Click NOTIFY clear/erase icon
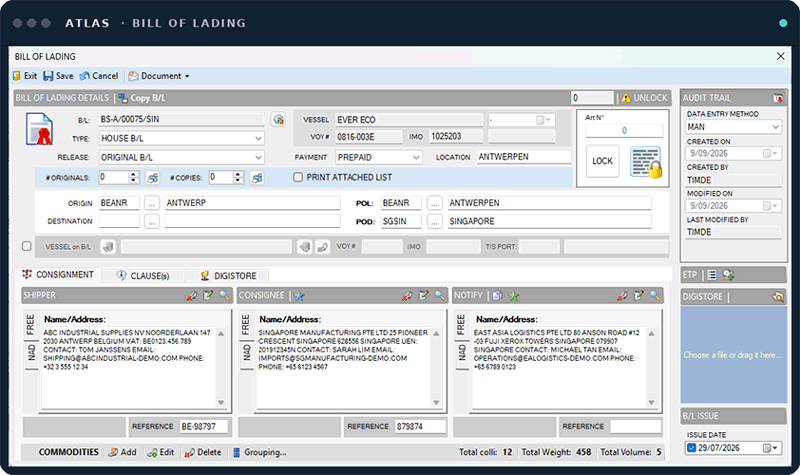The width and height of the screenshot is (800, 475). pos(622,295)
